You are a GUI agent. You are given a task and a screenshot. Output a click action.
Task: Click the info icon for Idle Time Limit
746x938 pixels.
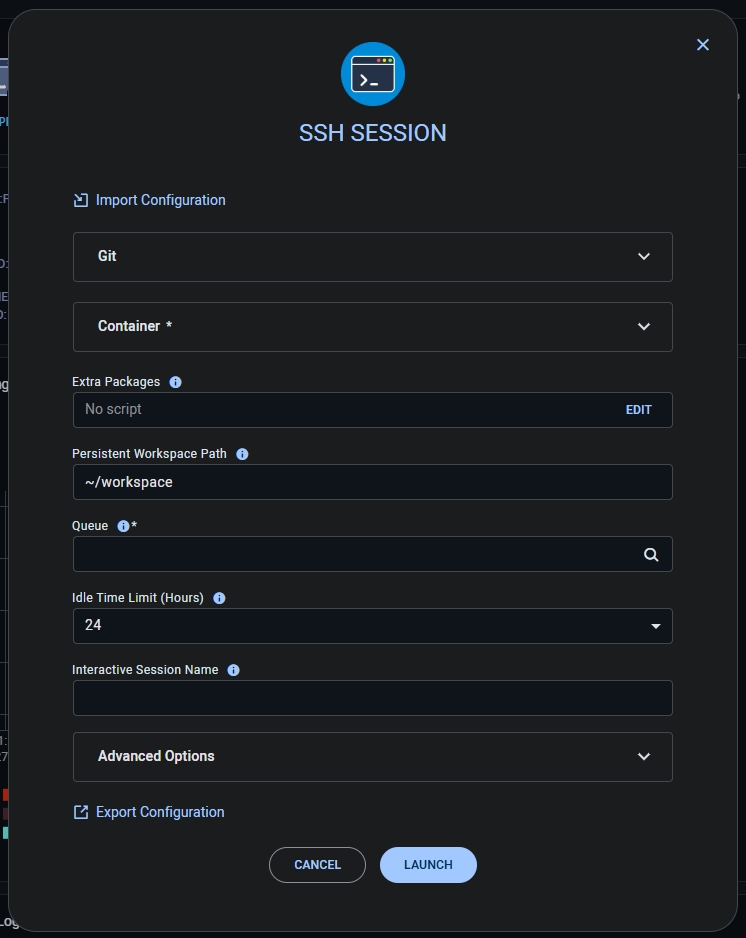click(219, 597)
